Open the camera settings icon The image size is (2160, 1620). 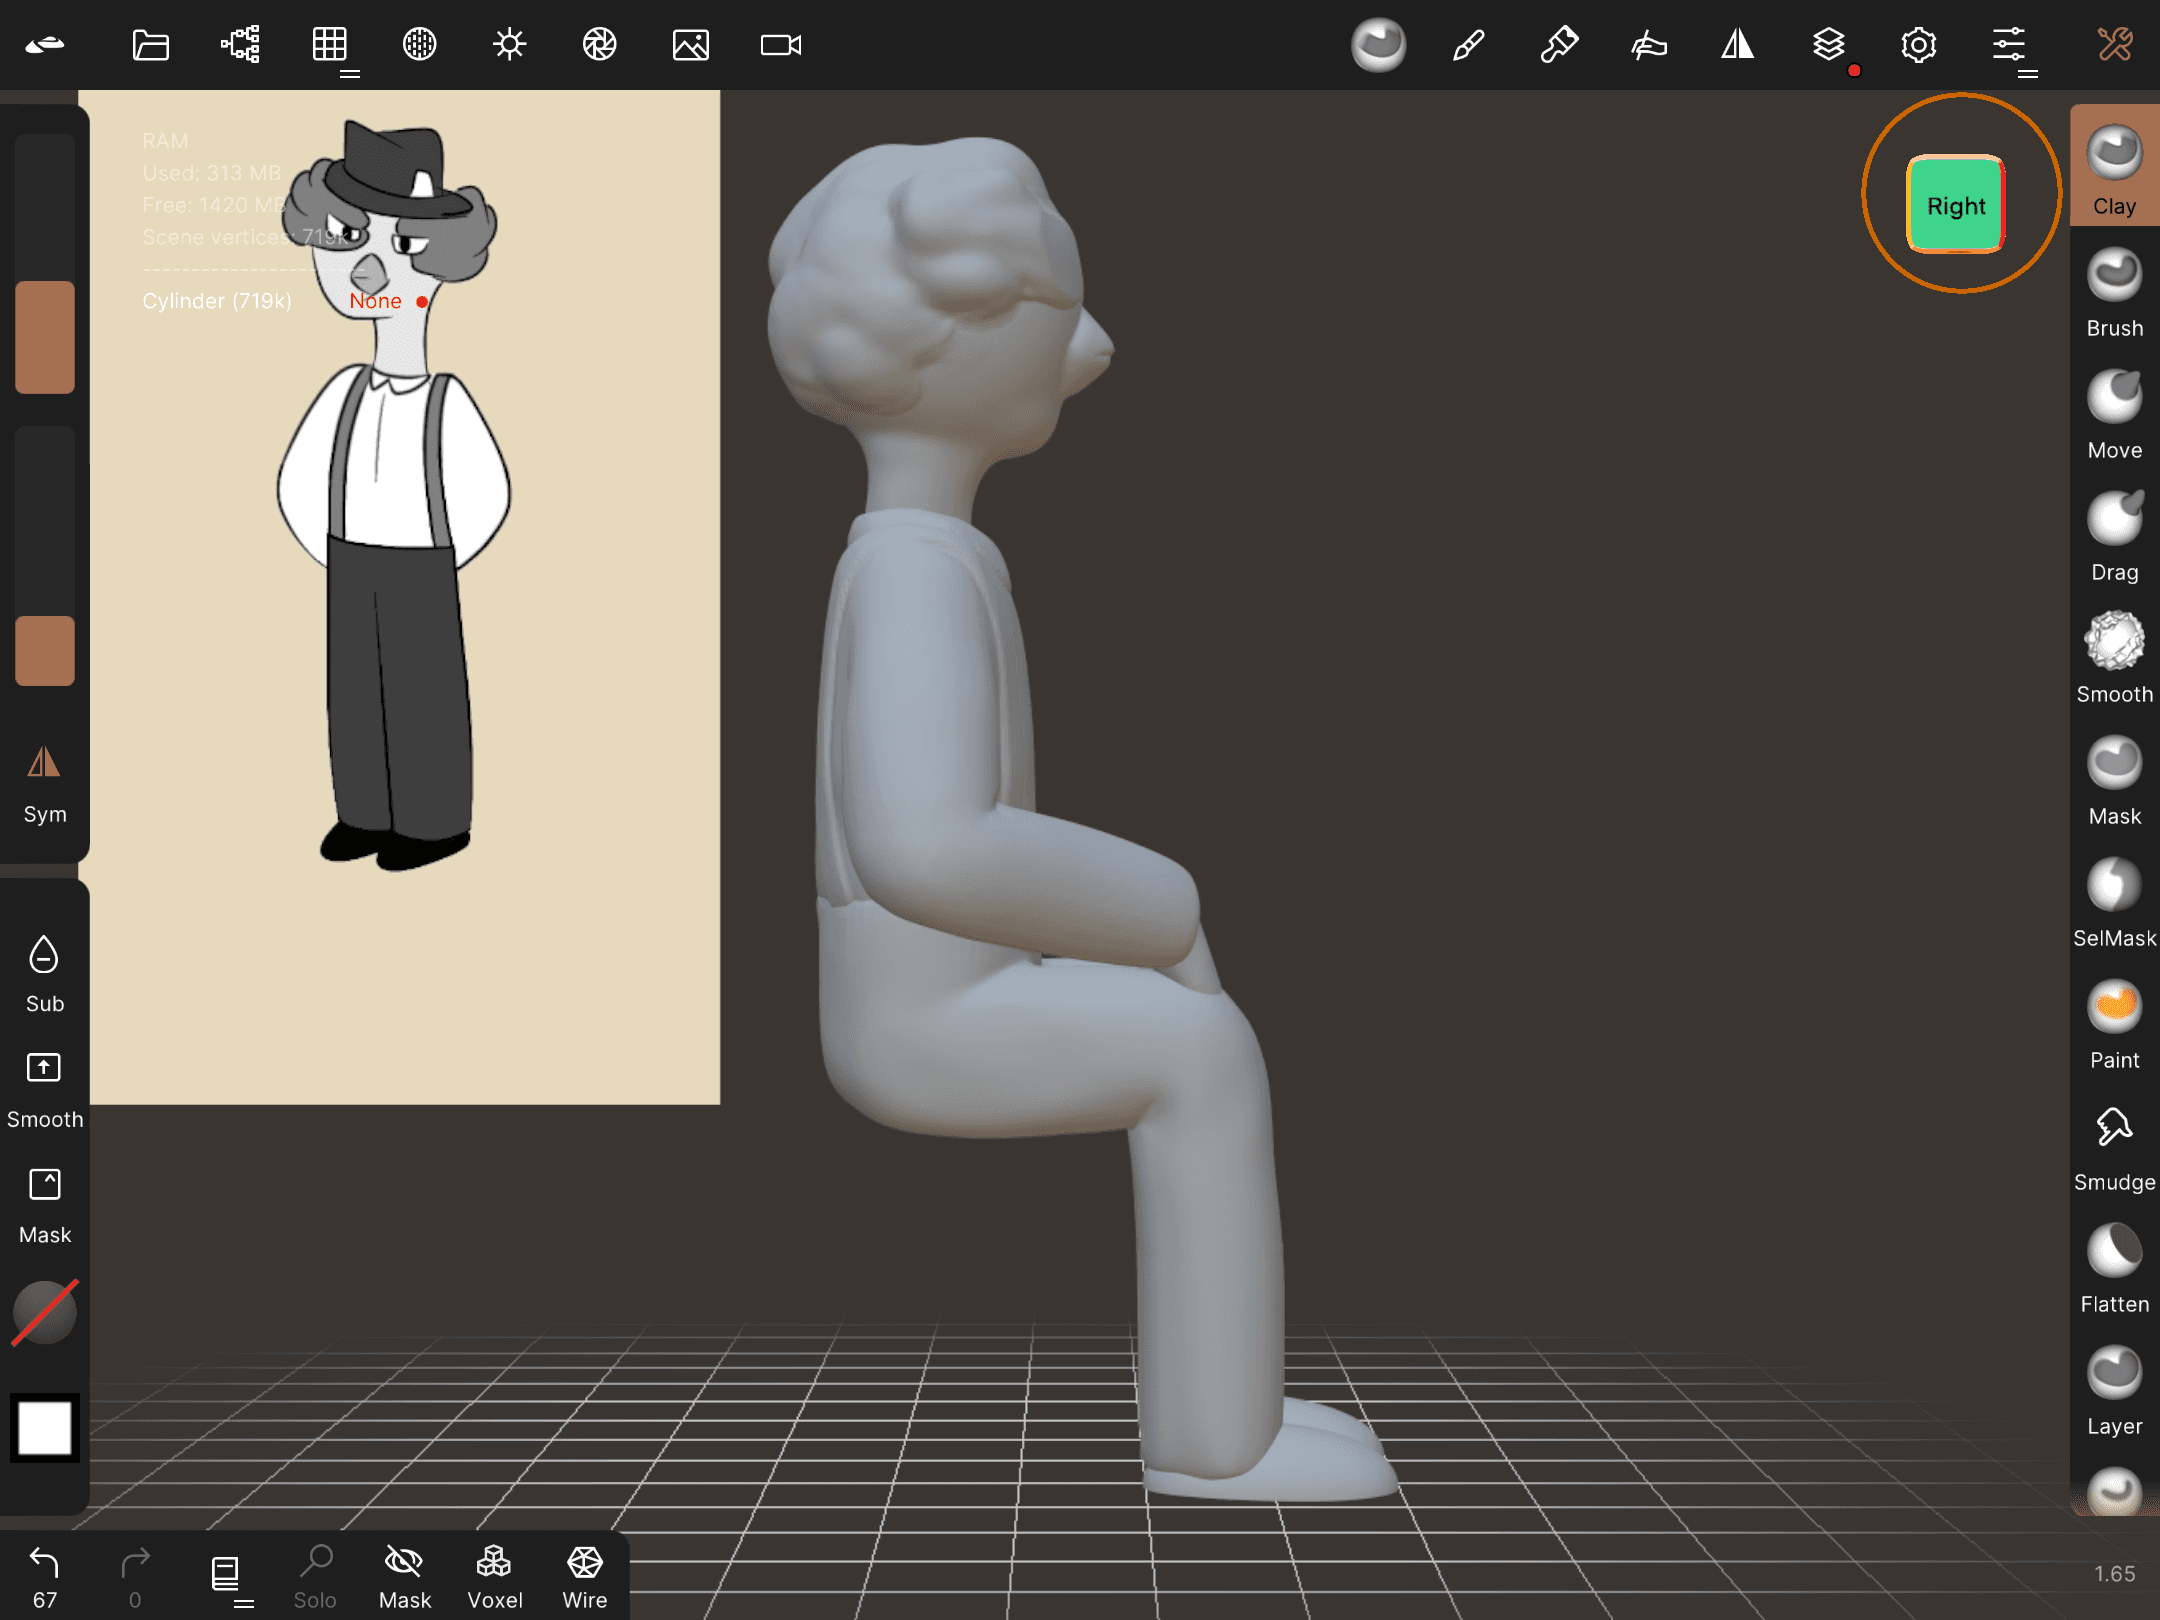pos(780,45)
